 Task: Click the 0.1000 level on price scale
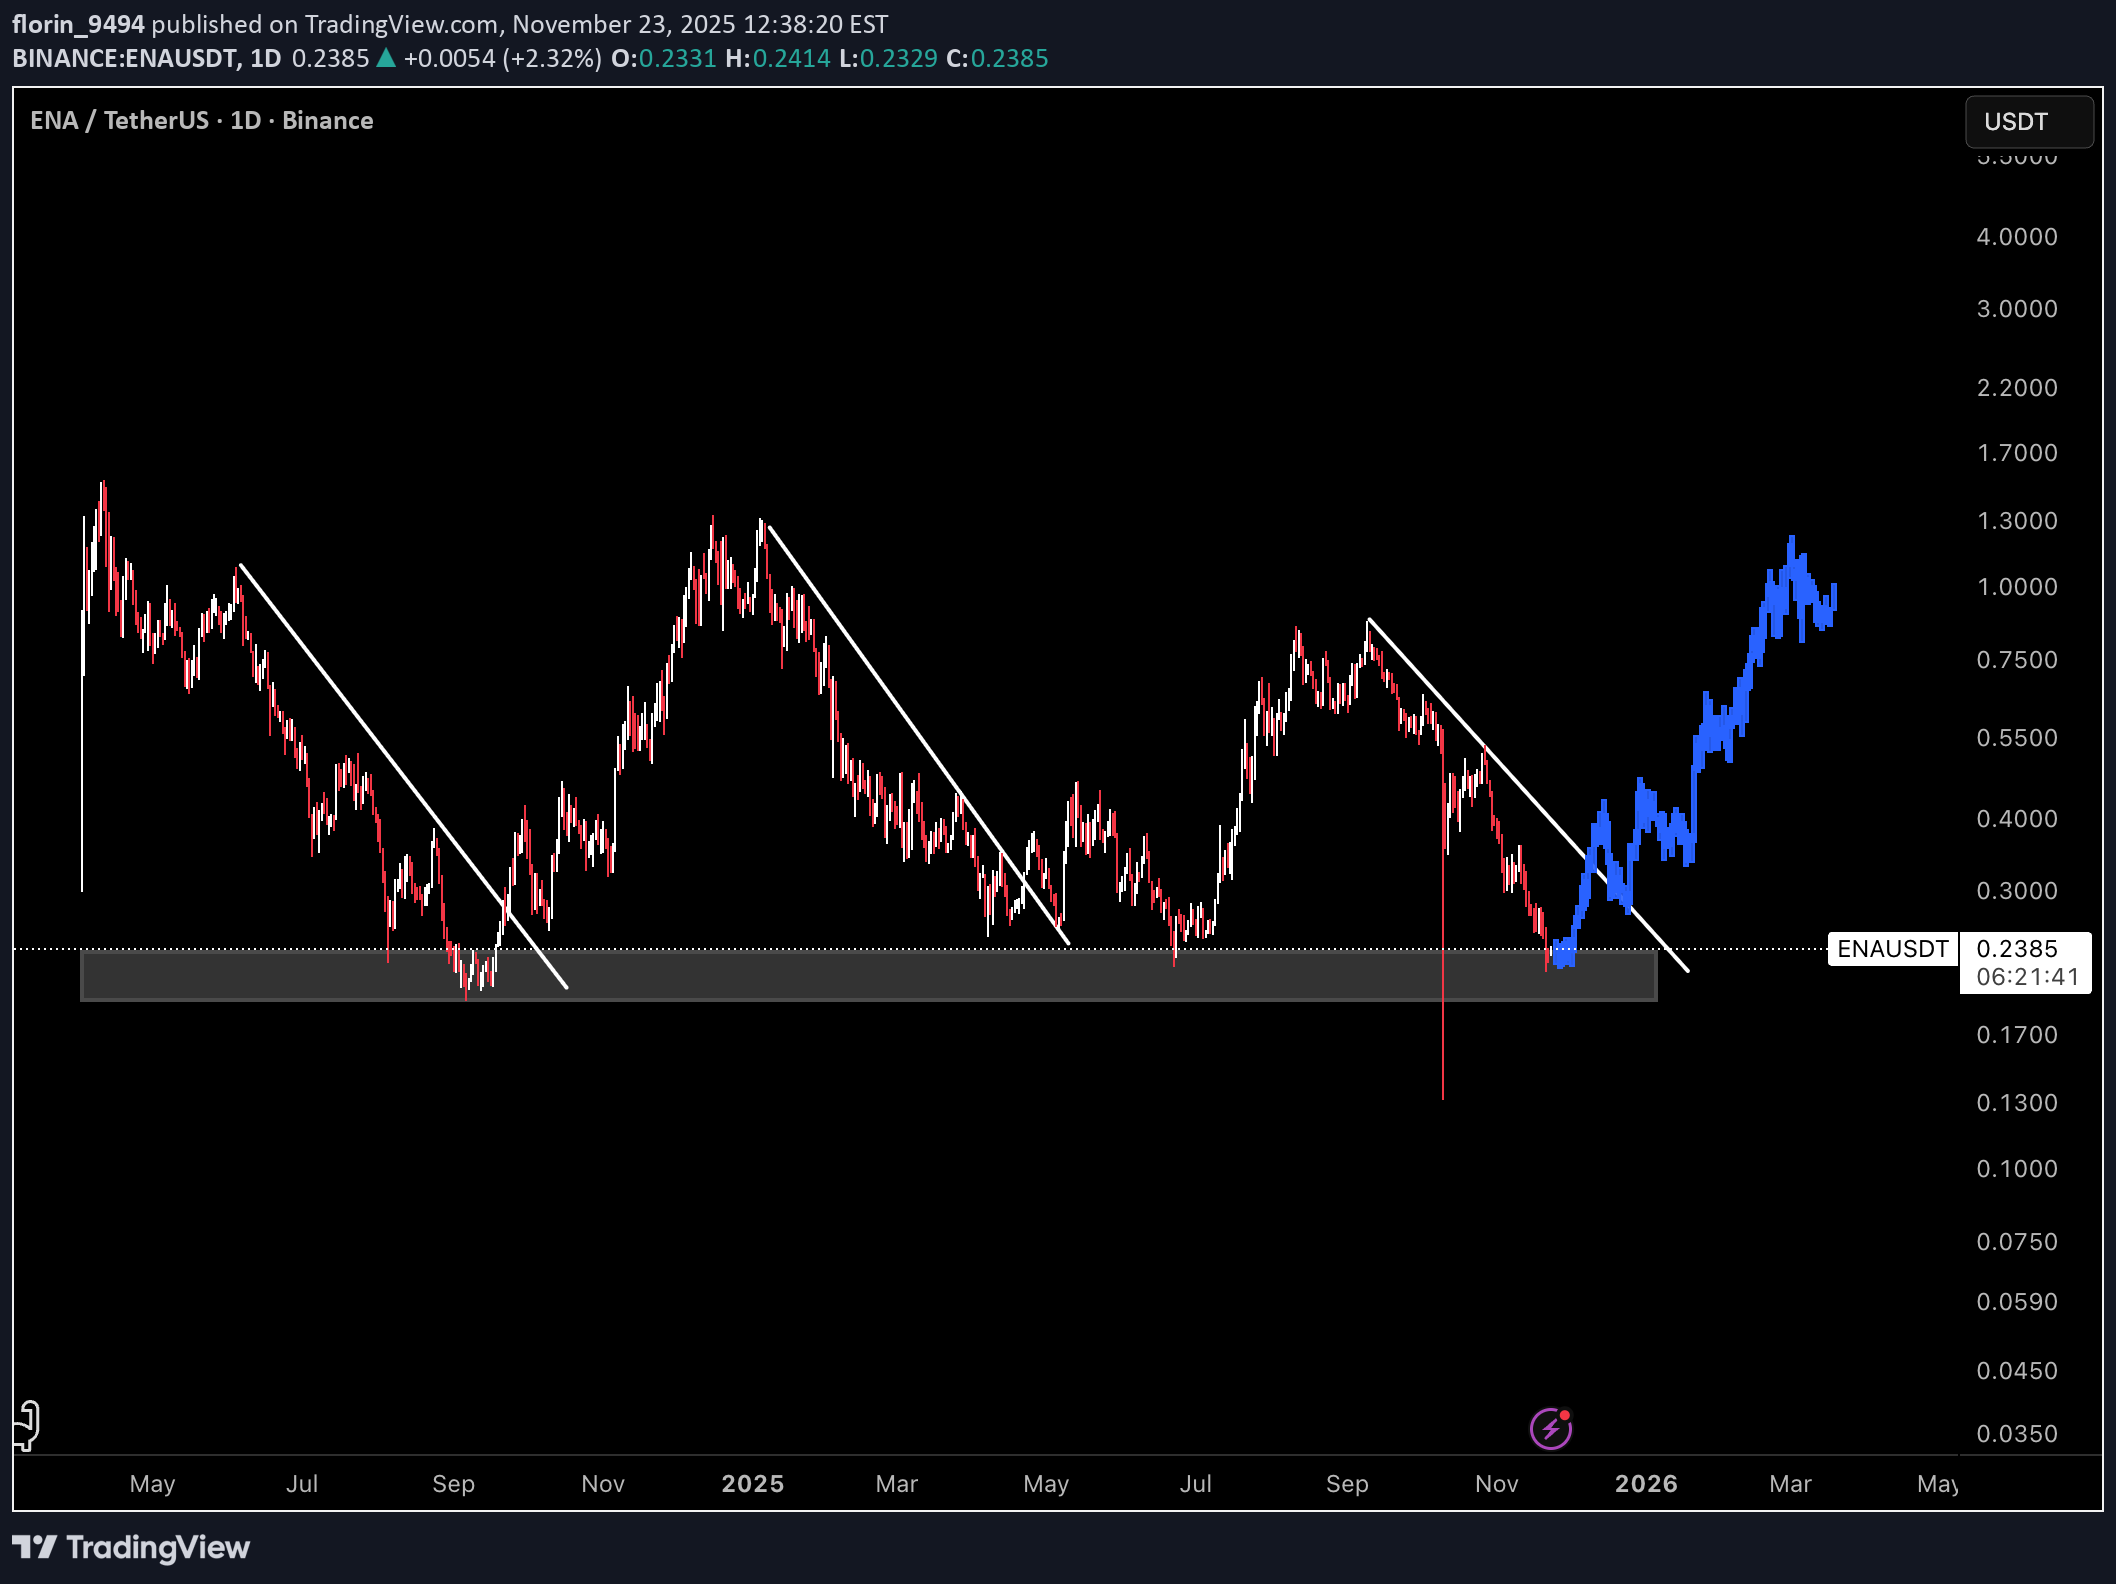[2016, 1169]
